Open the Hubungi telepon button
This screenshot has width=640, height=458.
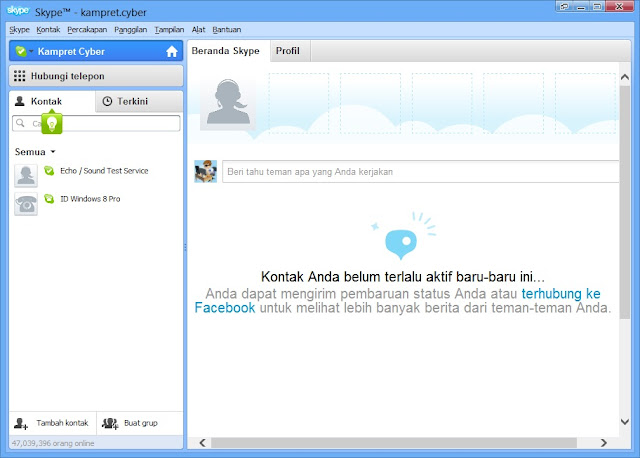(x=96, y=76)
